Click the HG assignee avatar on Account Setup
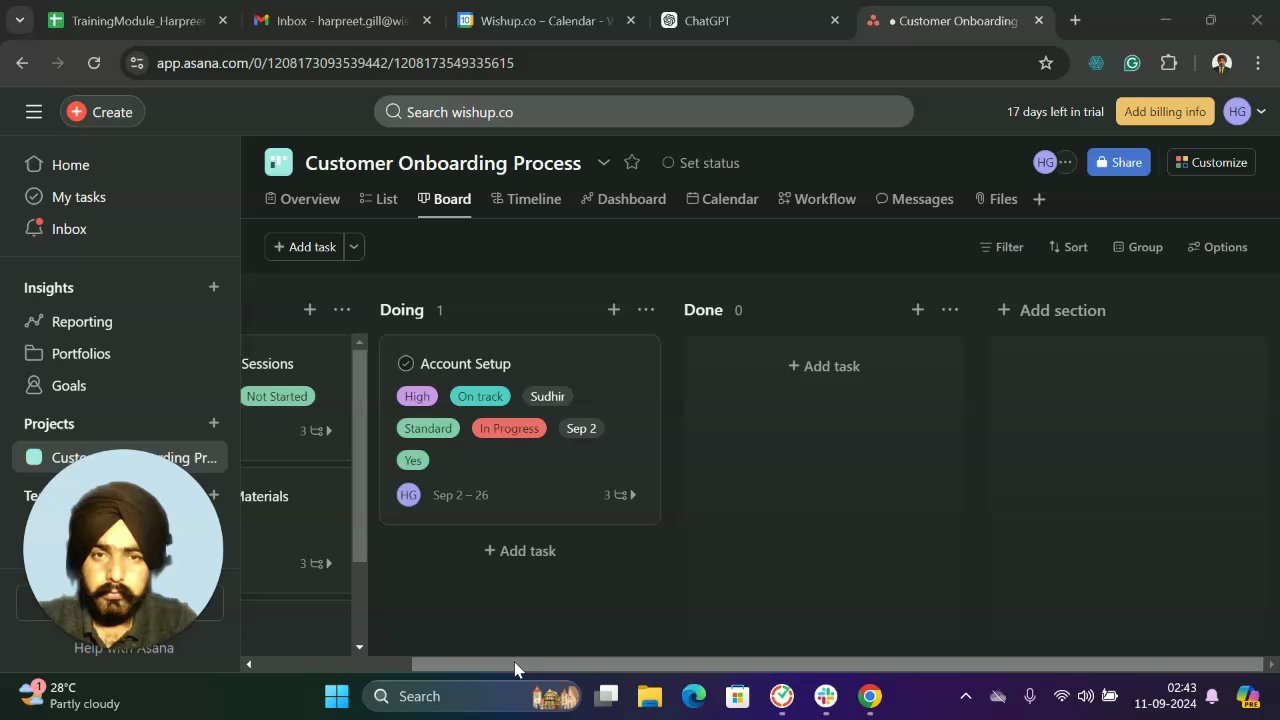The image size is (1280, 720). coord(409,495)
